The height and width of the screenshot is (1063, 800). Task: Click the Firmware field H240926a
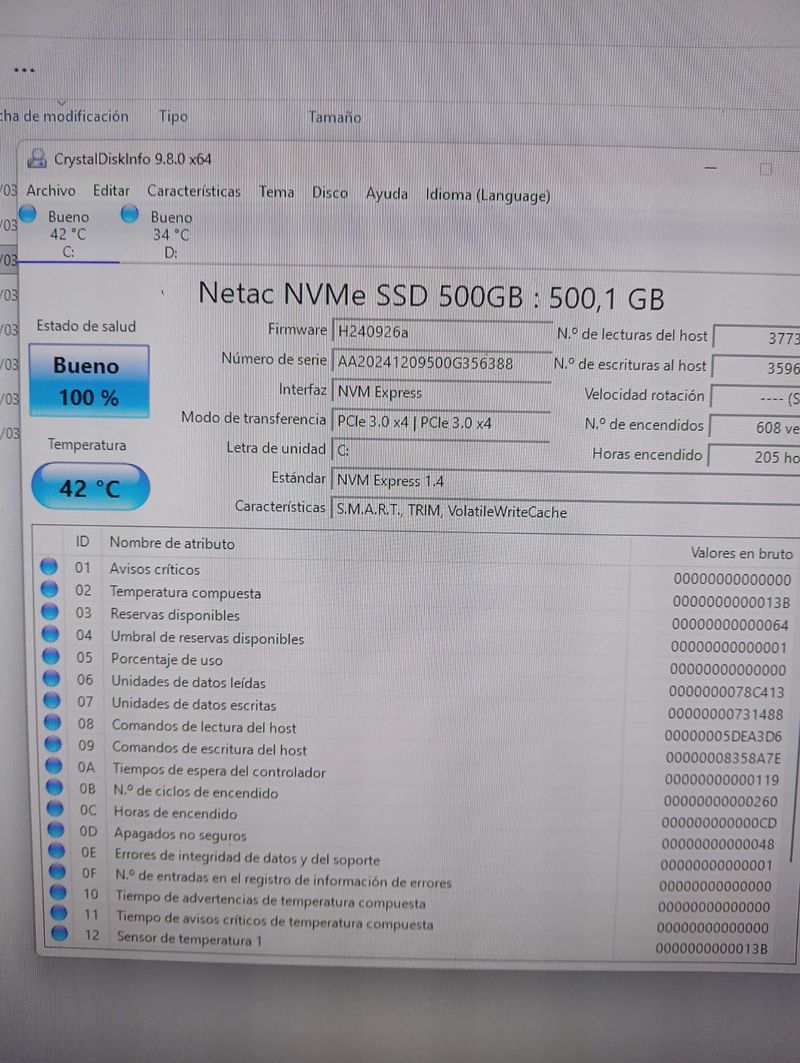[x=441, y=332]
